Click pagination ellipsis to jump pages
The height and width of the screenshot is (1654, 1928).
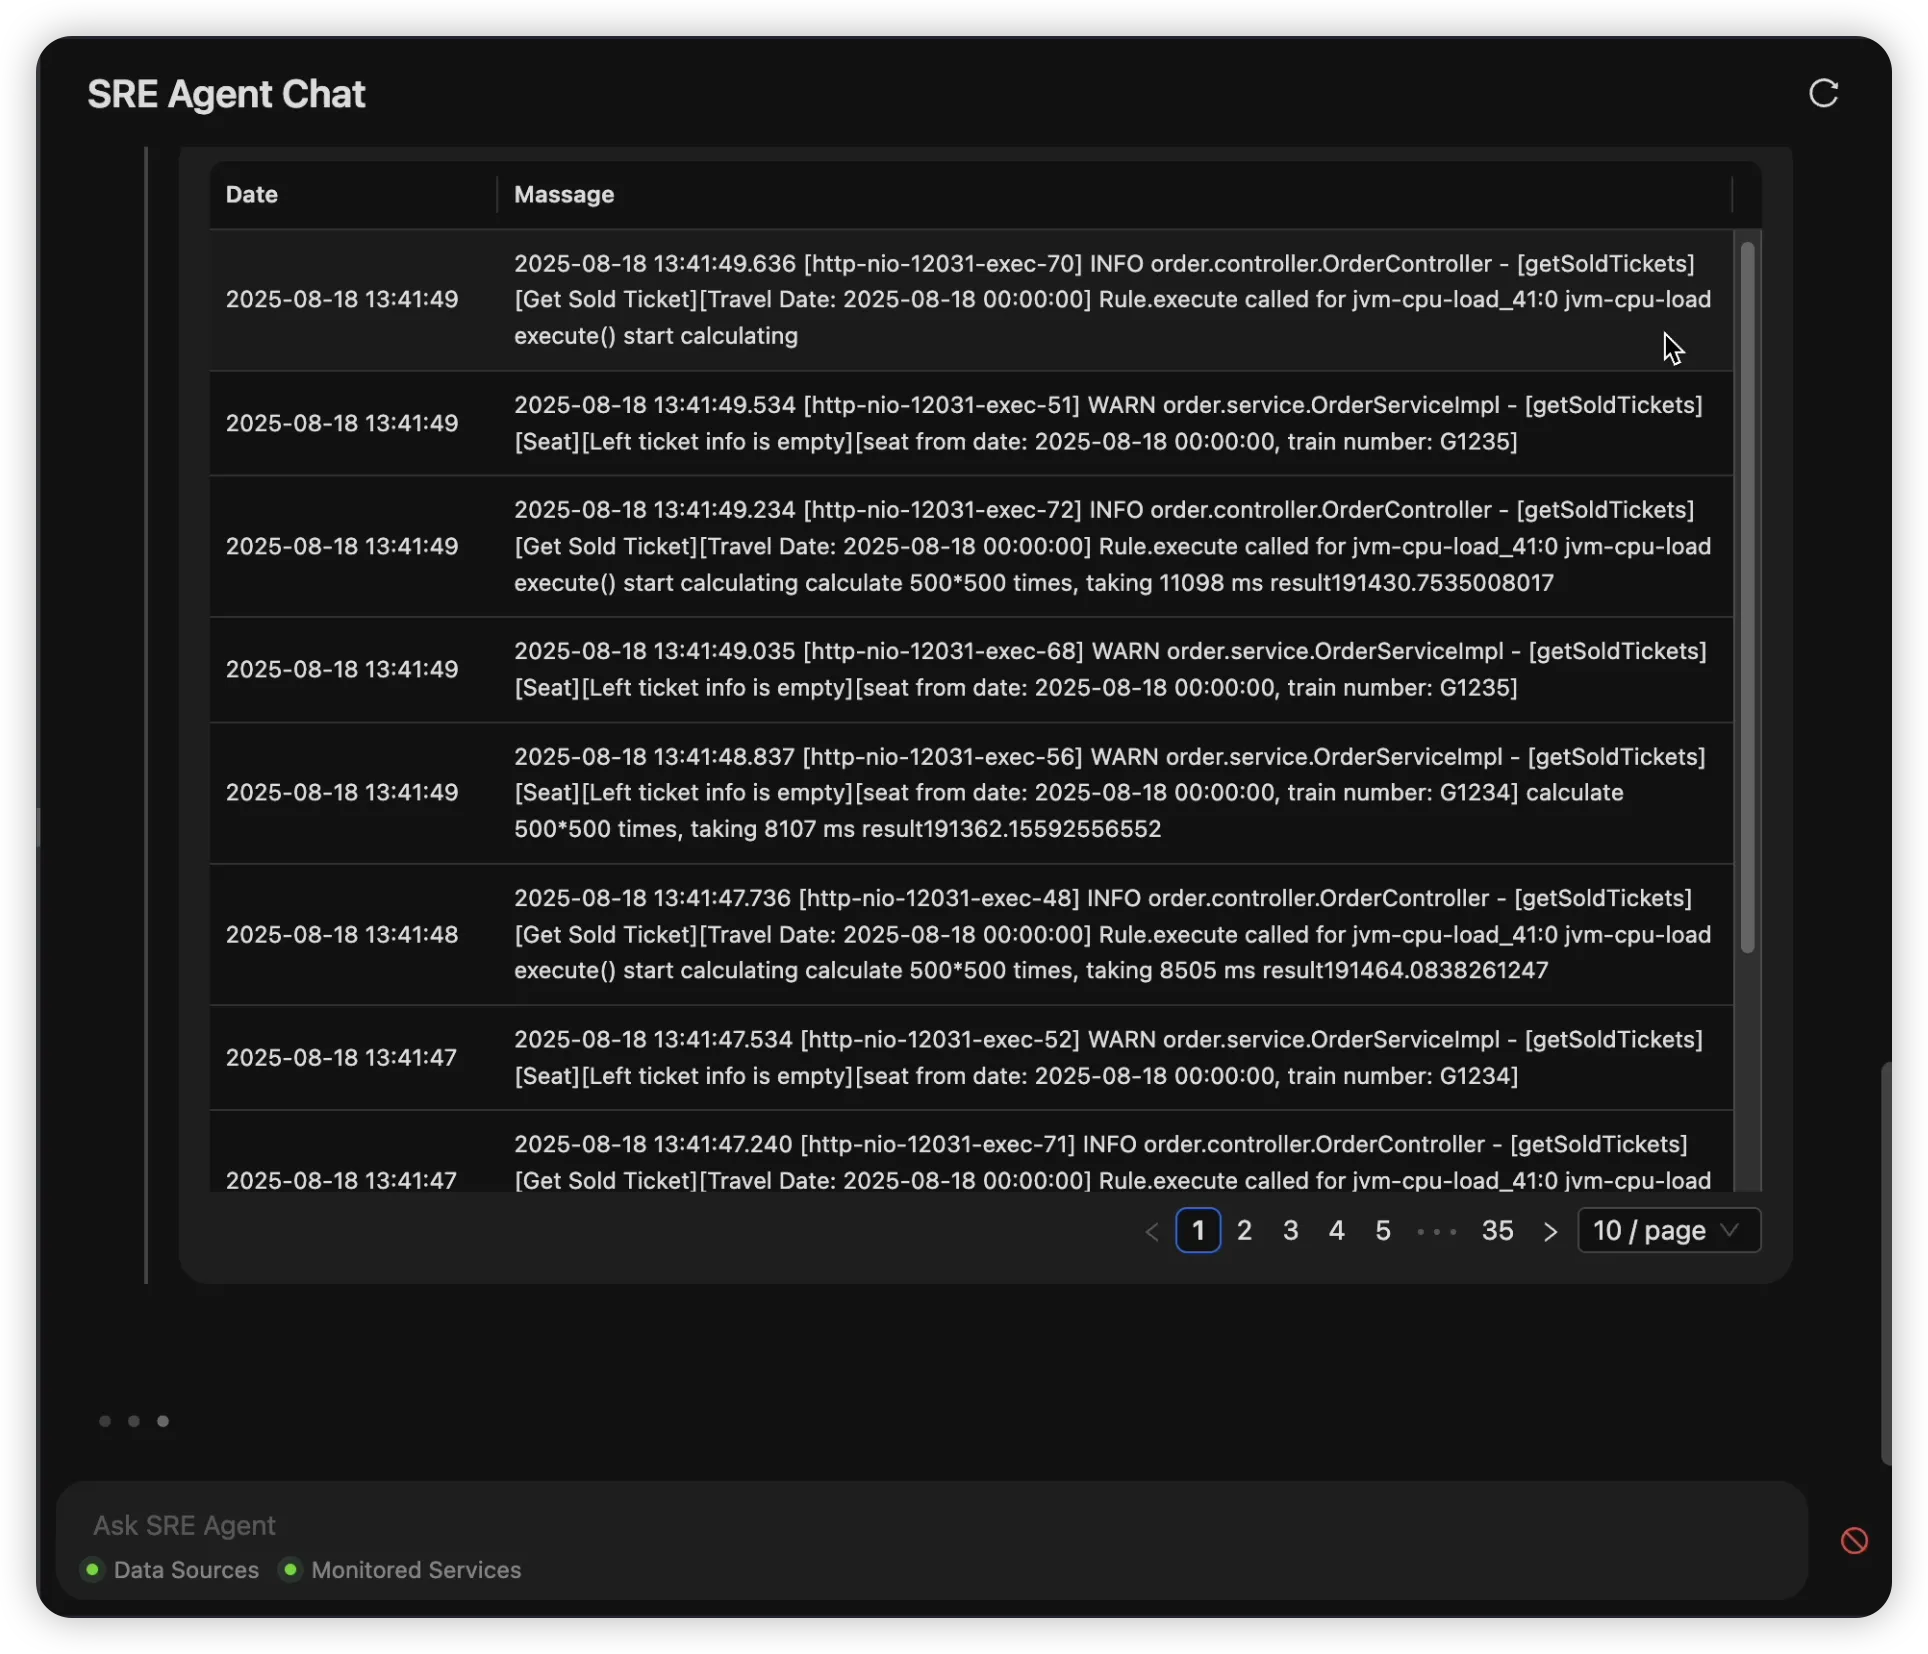(1436, 1231)
